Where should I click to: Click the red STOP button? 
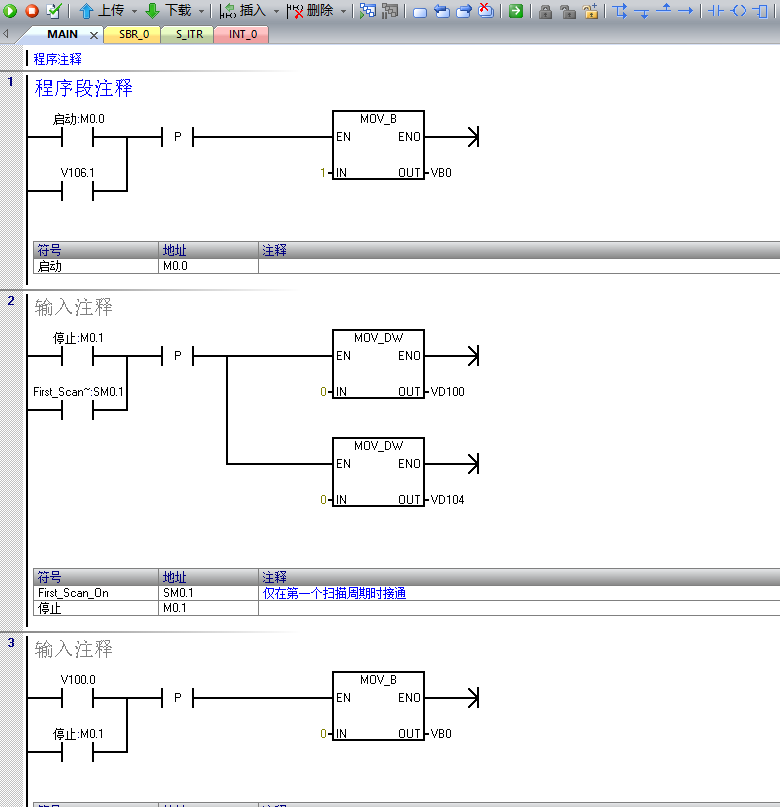tap(31, 11)
